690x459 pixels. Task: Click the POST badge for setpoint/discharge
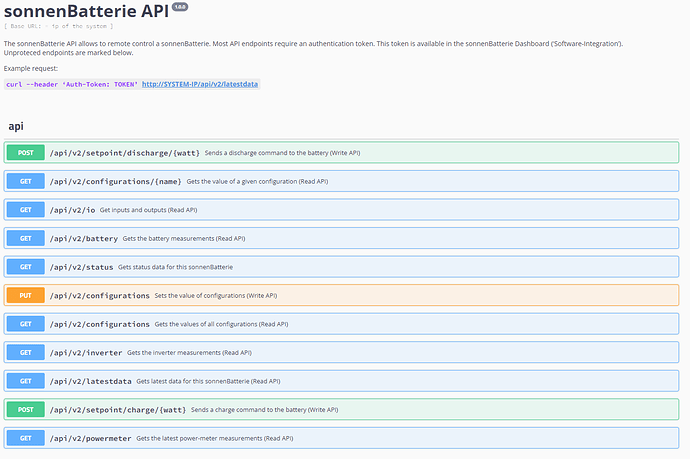click(26, 153)
